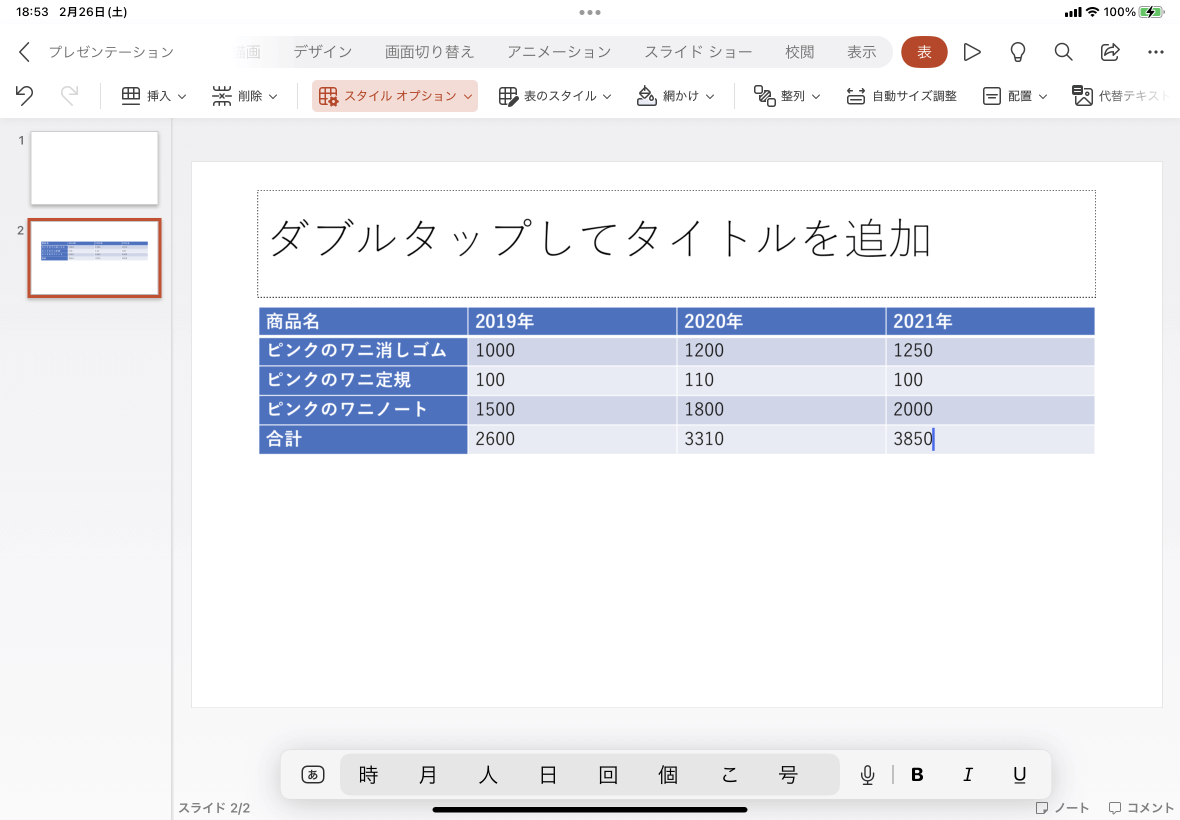This screenshot has width=1180, height=820.
Task: Undo the last action
Action: (x=24, y=96)
